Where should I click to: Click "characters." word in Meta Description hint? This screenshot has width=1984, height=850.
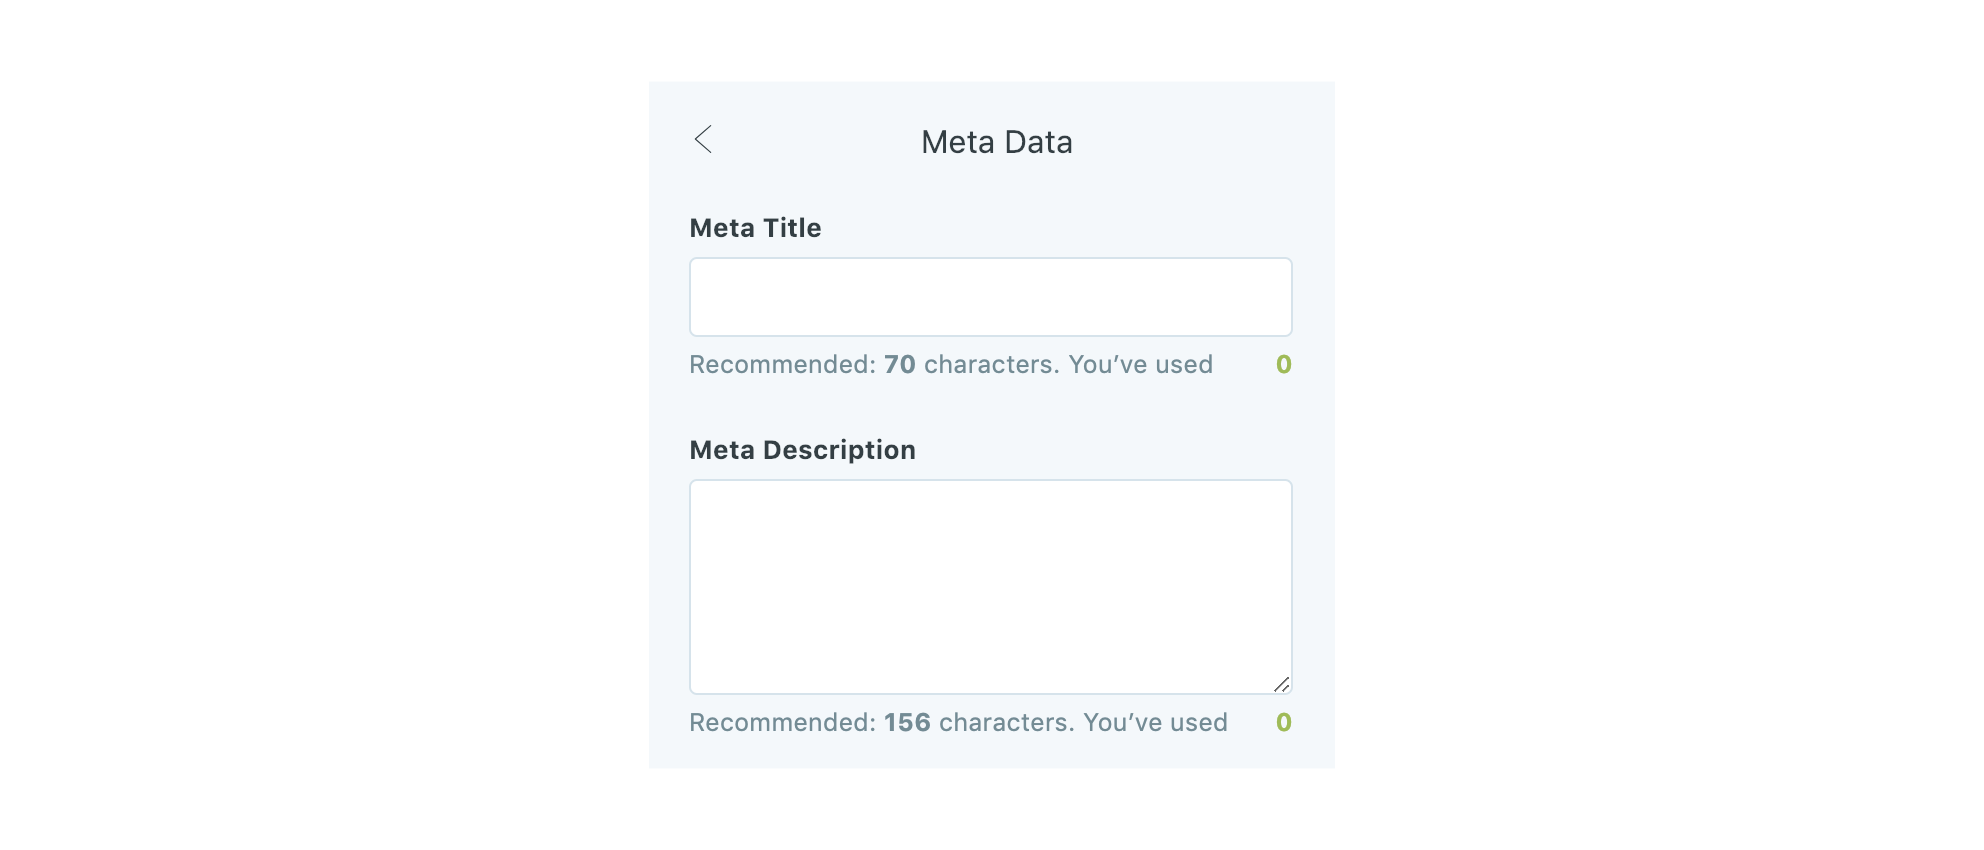1006,723
